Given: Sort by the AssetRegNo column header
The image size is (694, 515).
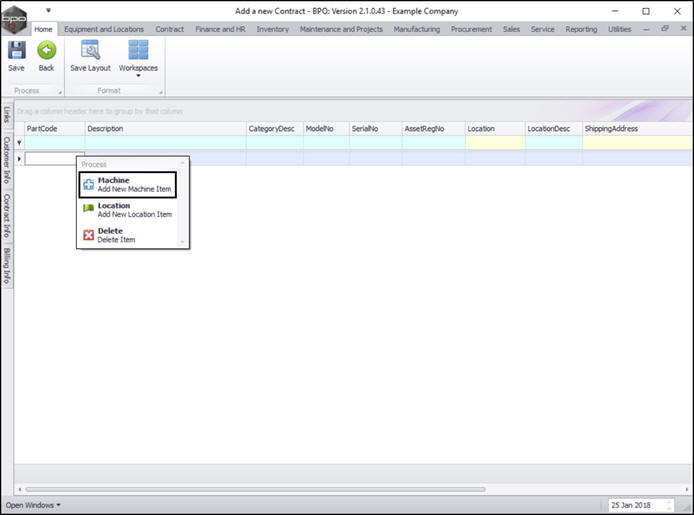Looking at the screenshot, I should pyautogui.click(x=433, y=129).
